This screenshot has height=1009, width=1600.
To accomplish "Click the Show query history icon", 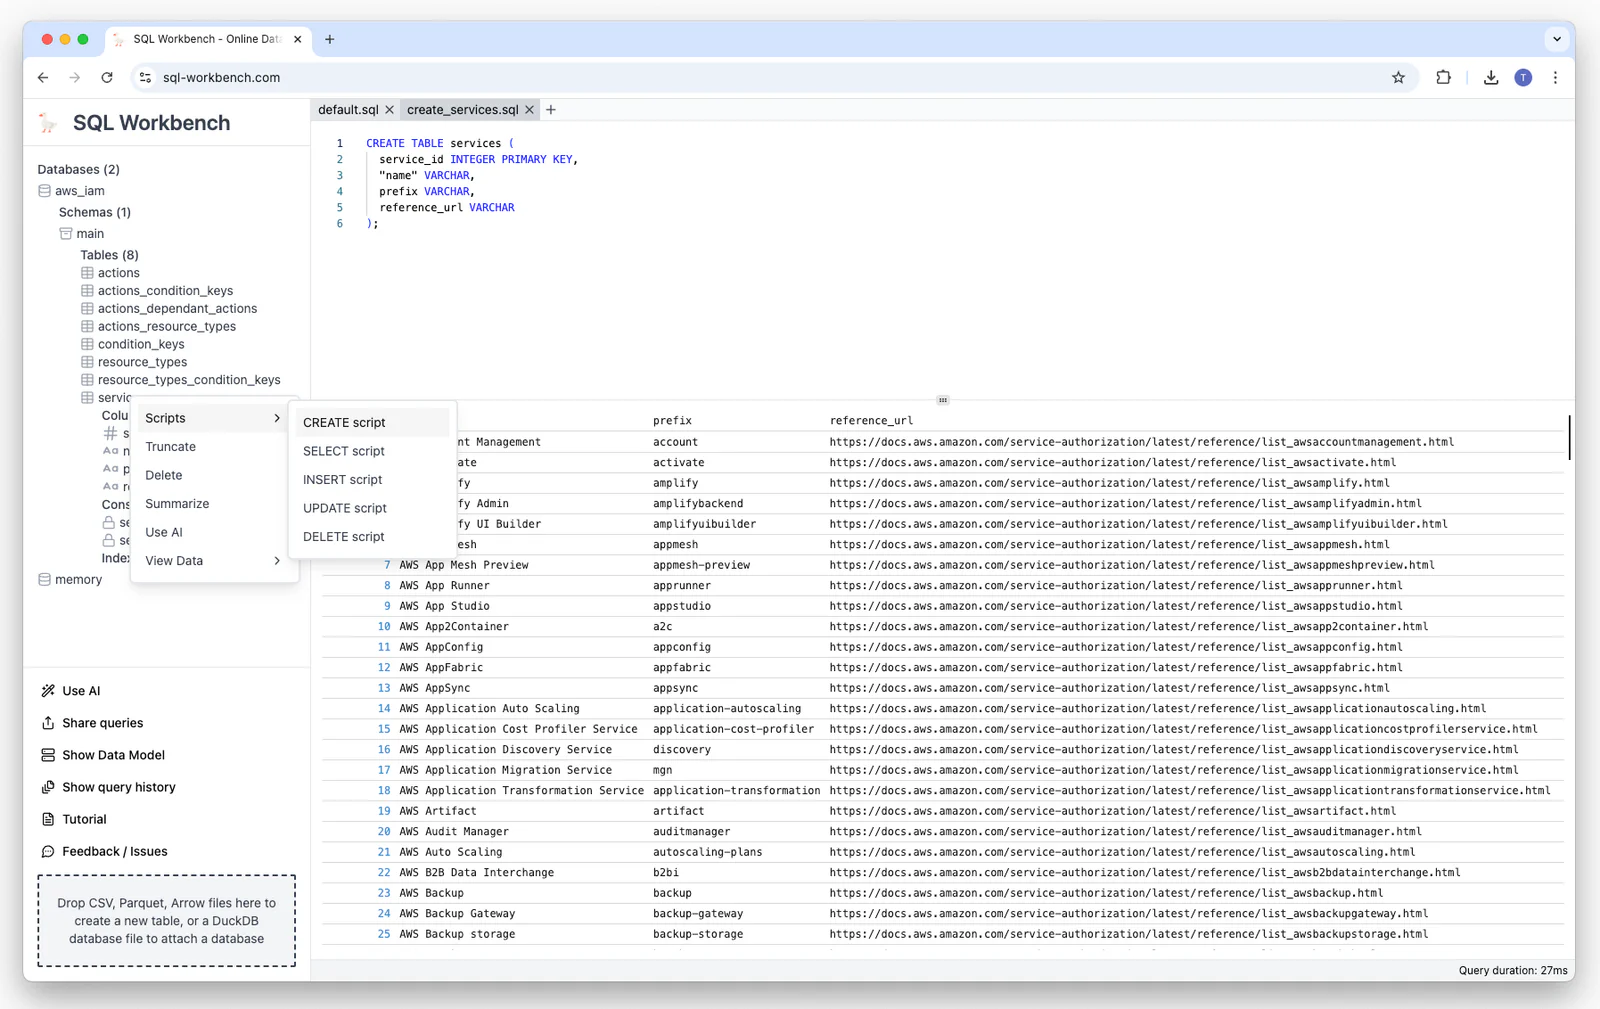I will click(x=48, y=787).
